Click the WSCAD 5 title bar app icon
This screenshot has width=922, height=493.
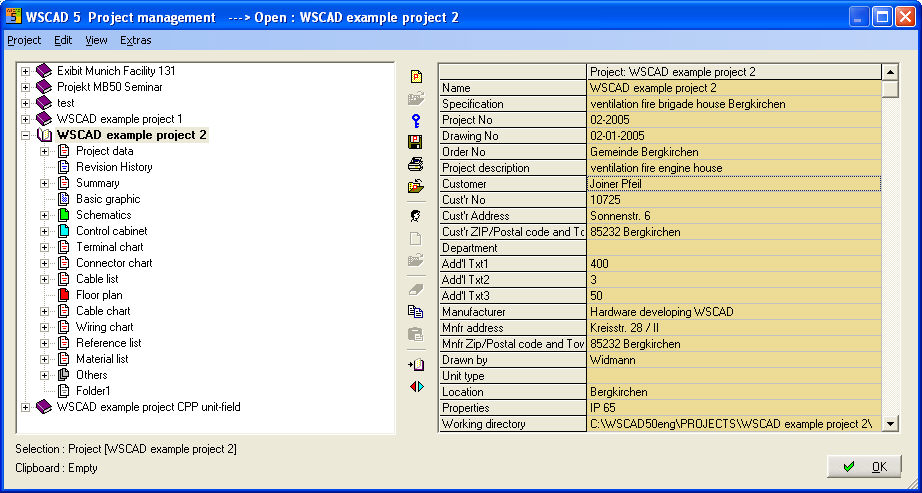[x=13, y=16]
